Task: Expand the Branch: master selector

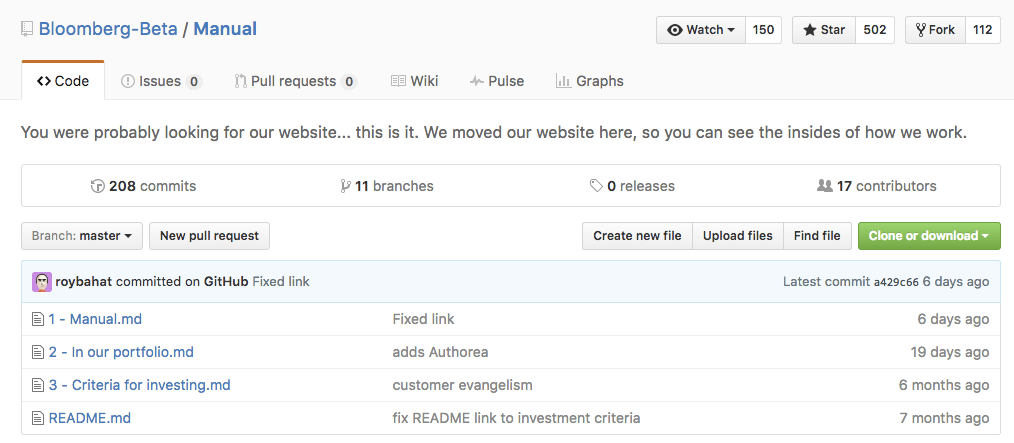Action: point(82,236)
